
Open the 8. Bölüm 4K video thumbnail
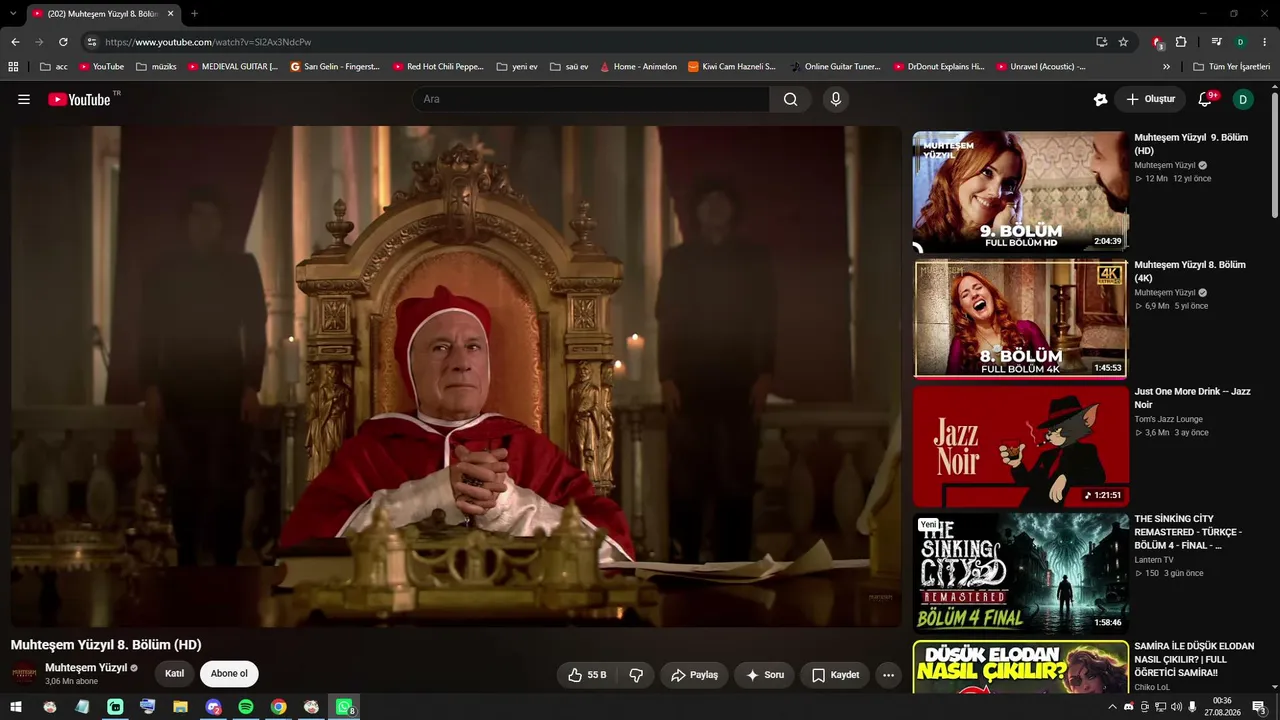click(x=1021, y=318)
